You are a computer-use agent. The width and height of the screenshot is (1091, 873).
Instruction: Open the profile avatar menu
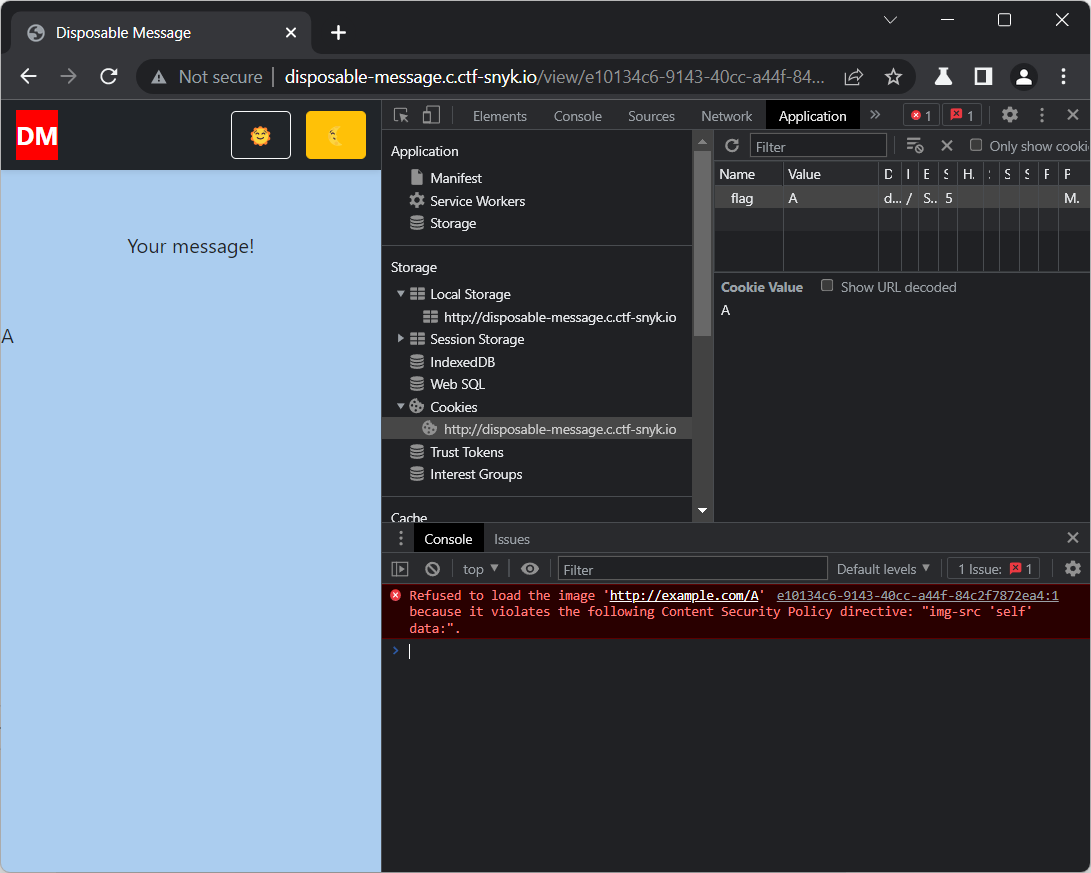point(1024,77)
